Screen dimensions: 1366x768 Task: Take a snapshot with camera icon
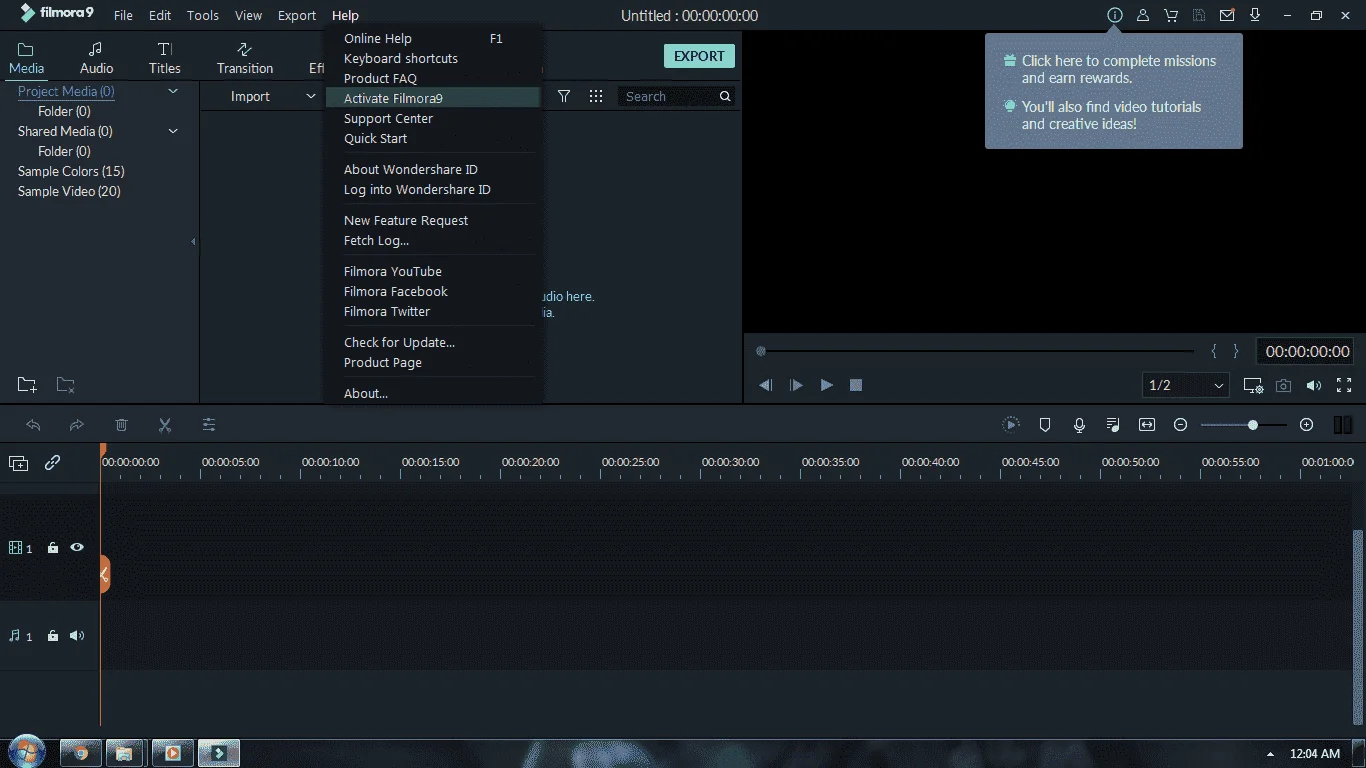point(1283,385)
